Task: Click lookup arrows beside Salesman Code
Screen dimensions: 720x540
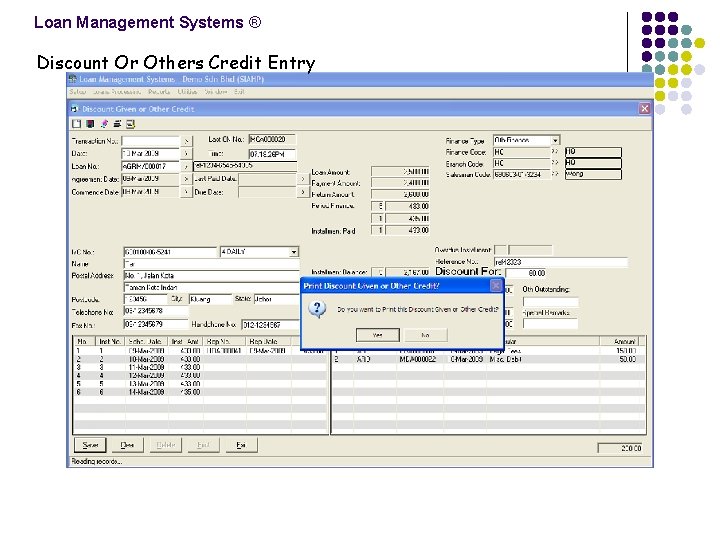Action: [555, 174]
